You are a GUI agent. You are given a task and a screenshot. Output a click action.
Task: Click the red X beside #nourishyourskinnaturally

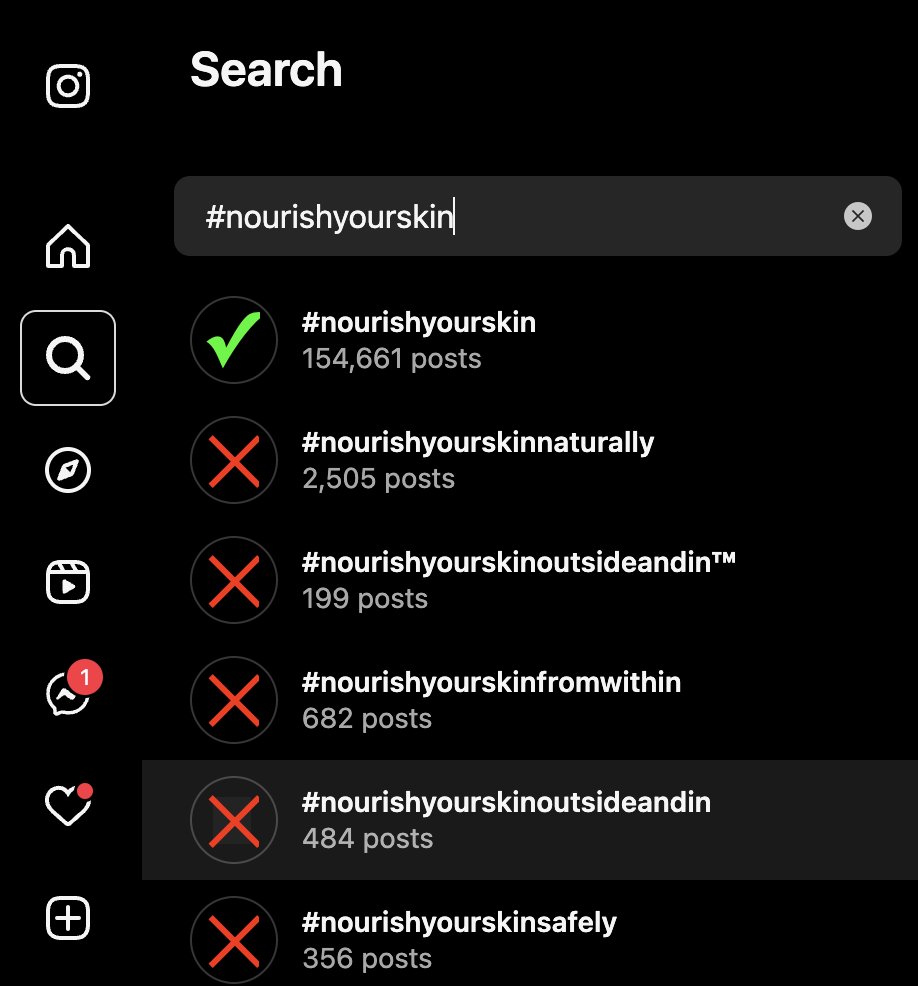(233, 460)
